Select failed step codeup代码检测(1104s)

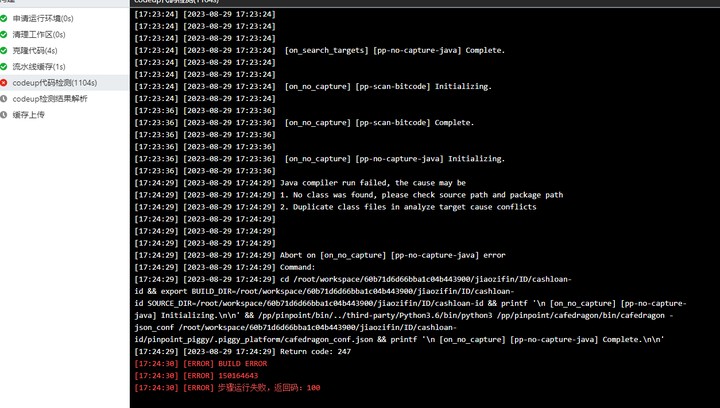point(64,83)
